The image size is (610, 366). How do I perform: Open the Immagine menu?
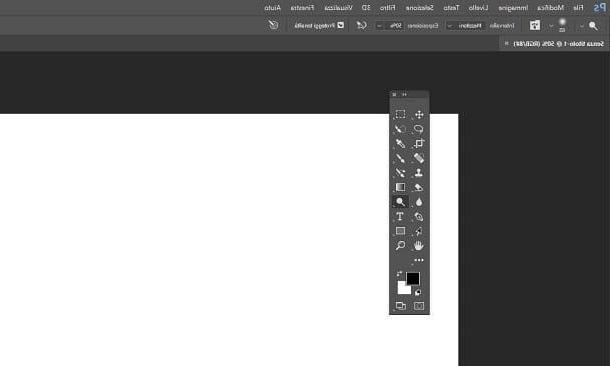click(x=514, y=7)
